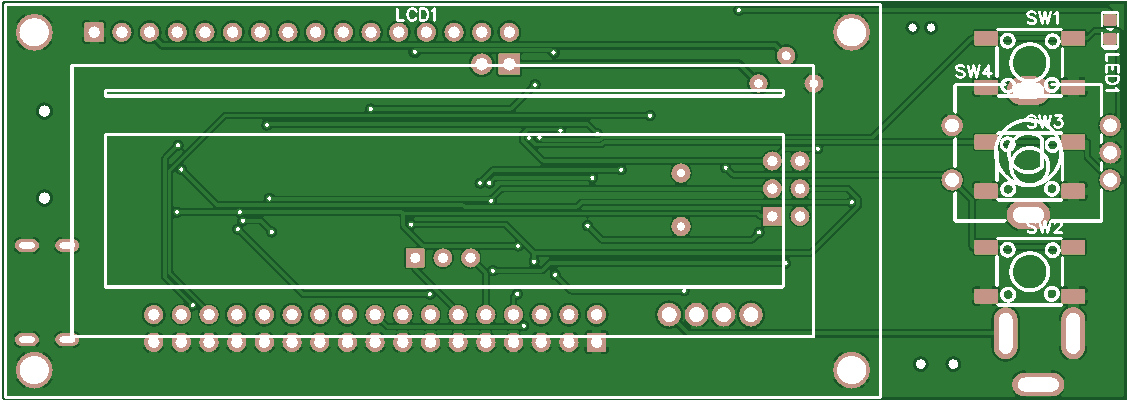This screenshot has width=1128, height=400.
Task: Select square pad of the three-pin header
Action: point(414,258)
